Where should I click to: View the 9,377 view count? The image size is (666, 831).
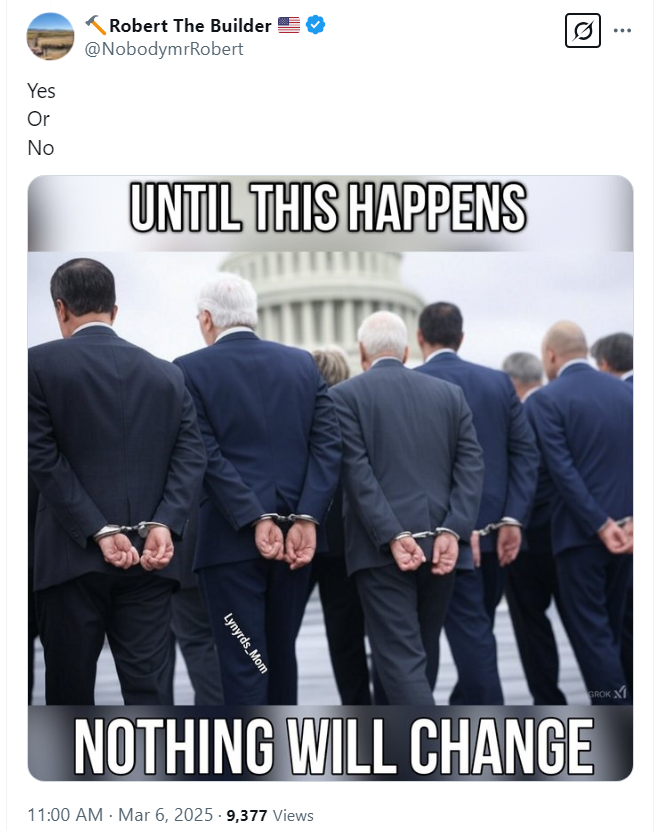(246, 815)
